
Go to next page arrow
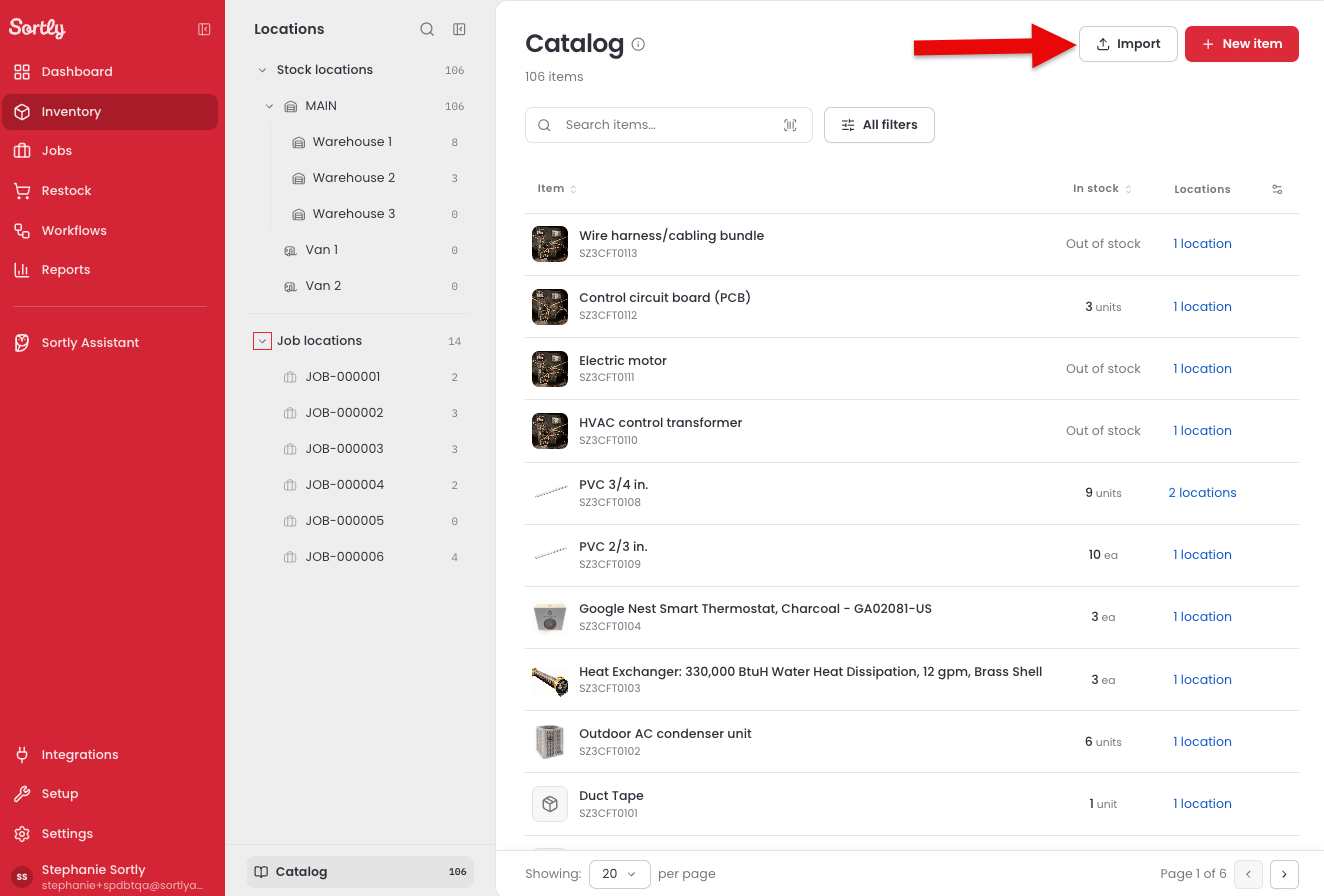tap(1284, 874)
